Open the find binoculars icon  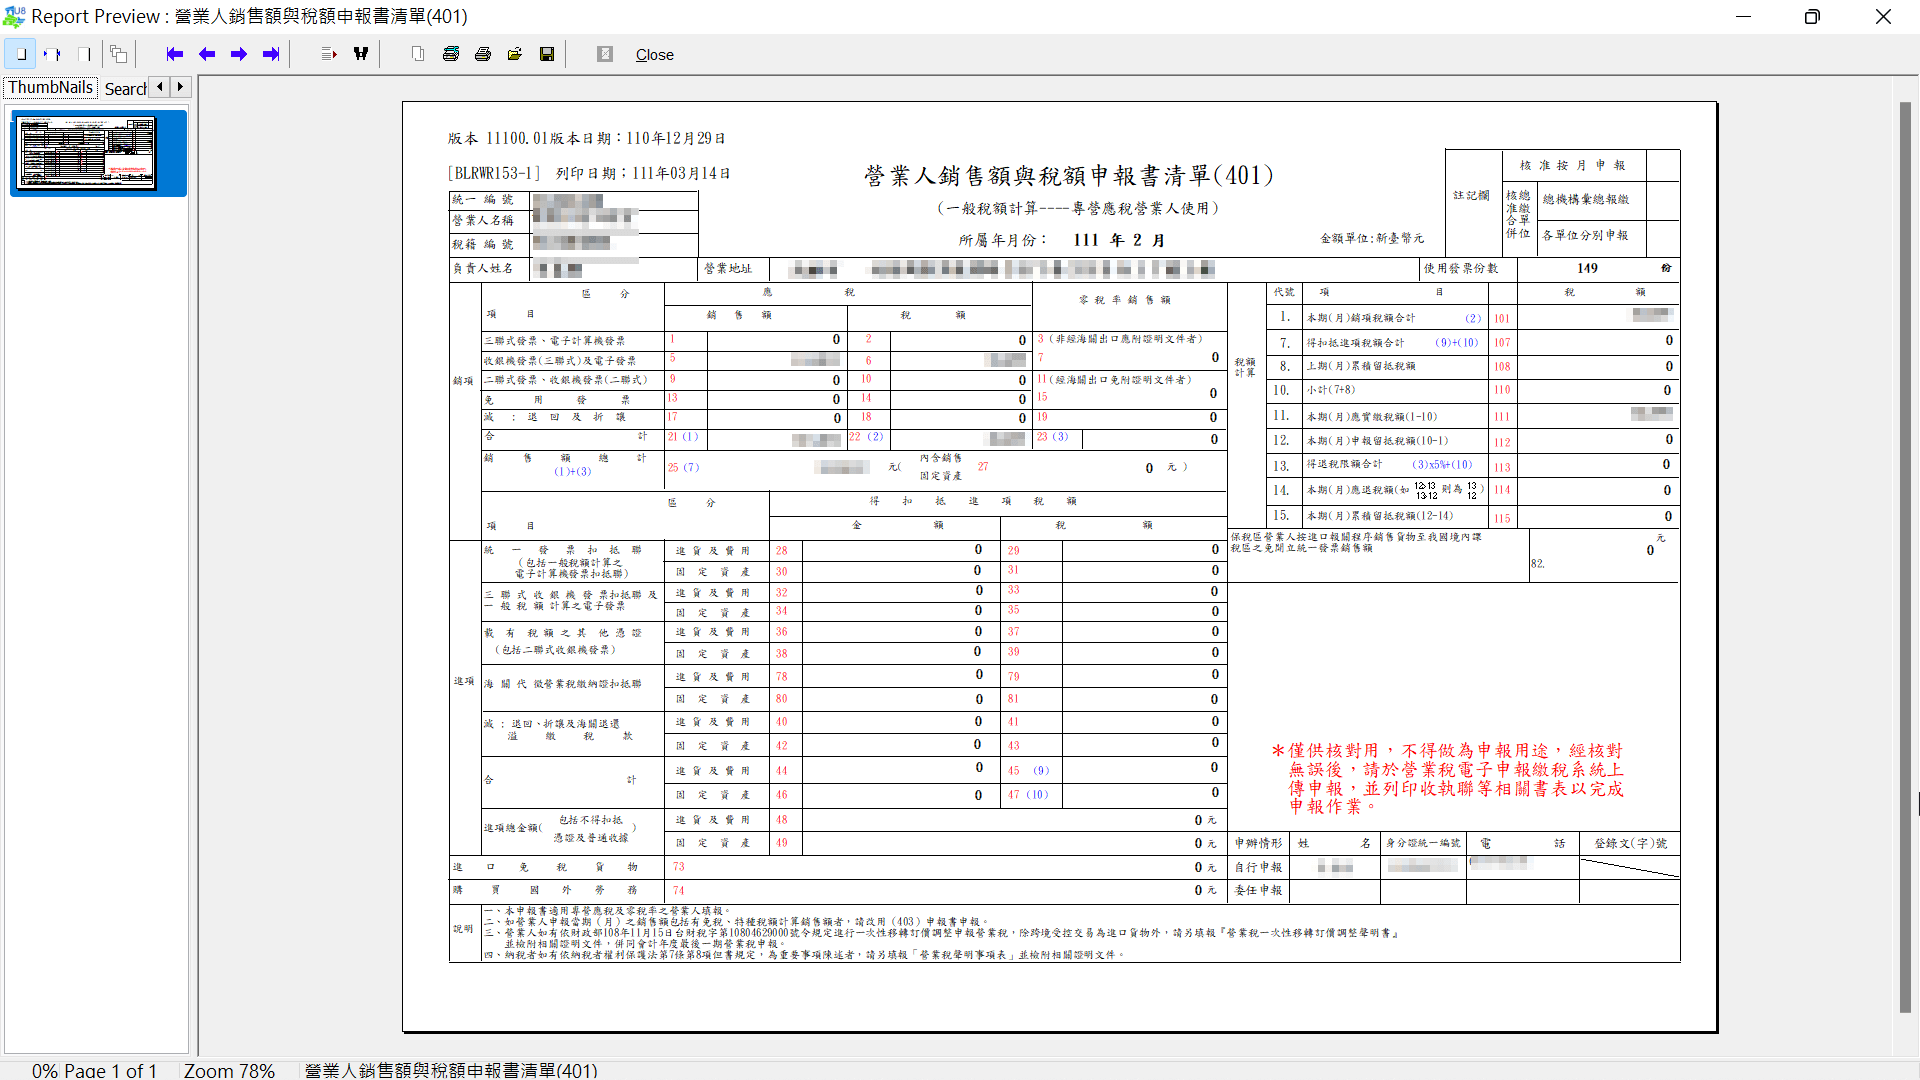(x=361, y=54)
